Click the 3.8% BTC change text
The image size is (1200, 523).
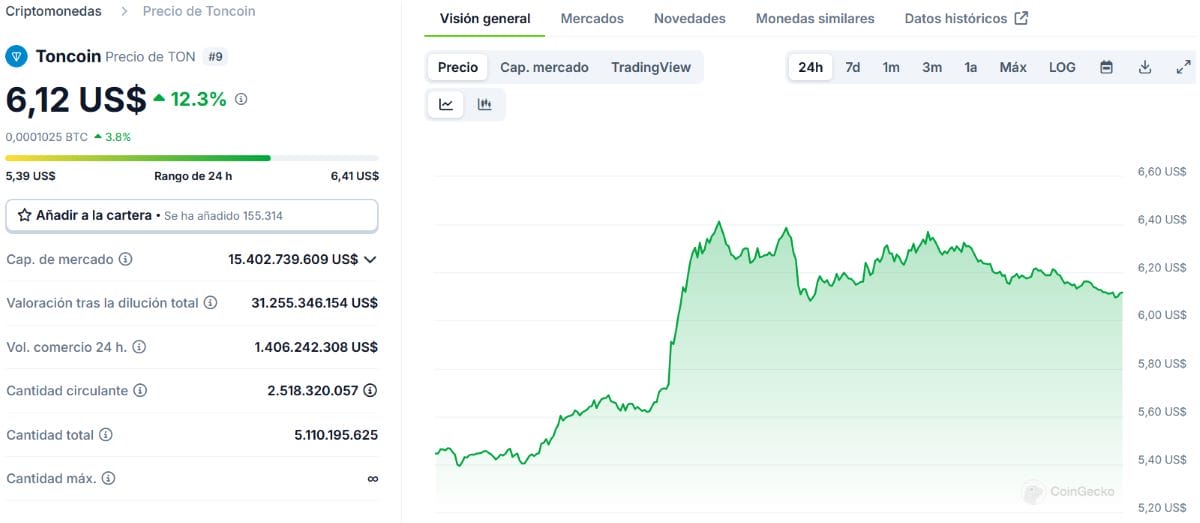[118, 137]
